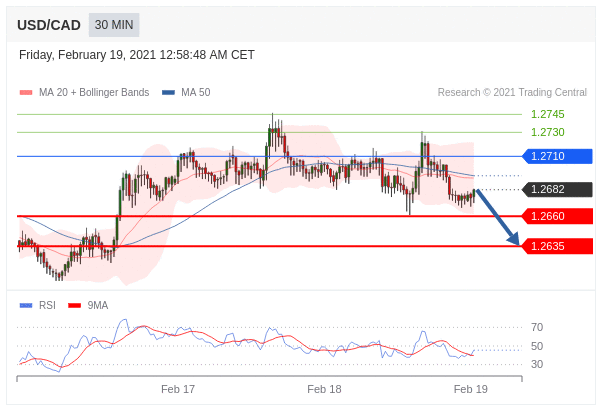This screenshot has width=597, height=409.
Task: Click the MA 20 + Bollinger Bands legend swatch
Action: coord(26,93)
